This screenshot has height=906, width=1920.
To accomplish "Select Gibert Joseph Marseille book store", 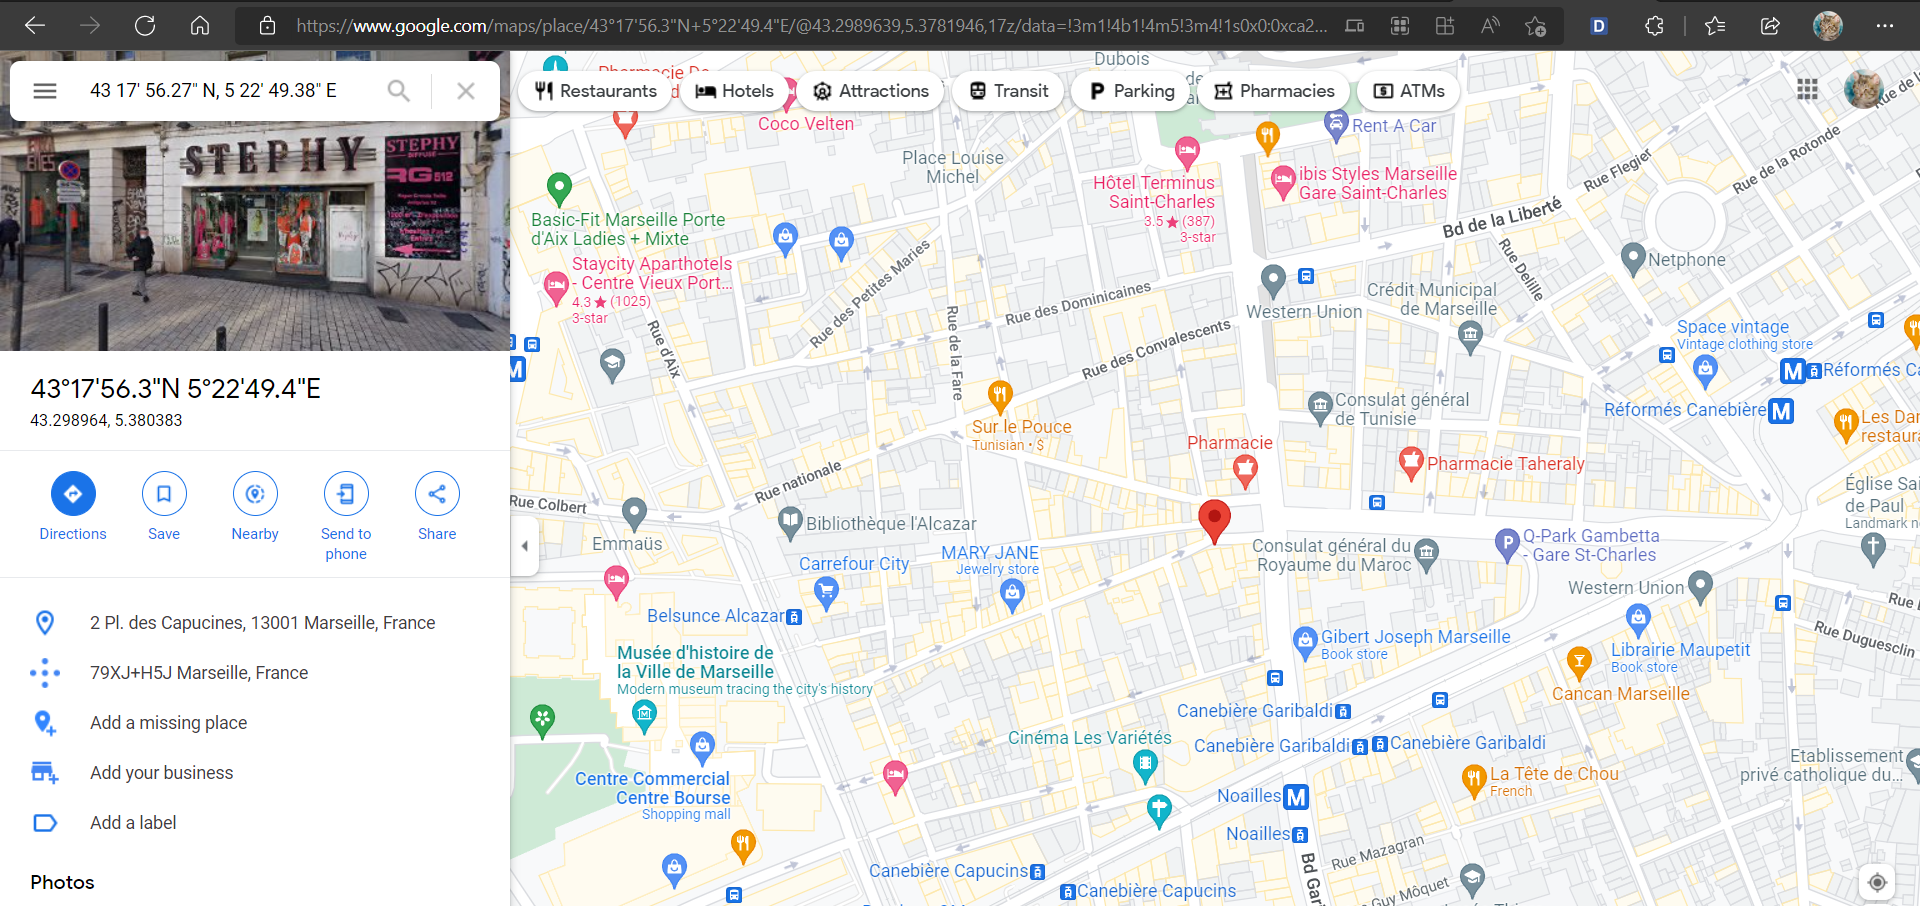I will coord(1305,642).
